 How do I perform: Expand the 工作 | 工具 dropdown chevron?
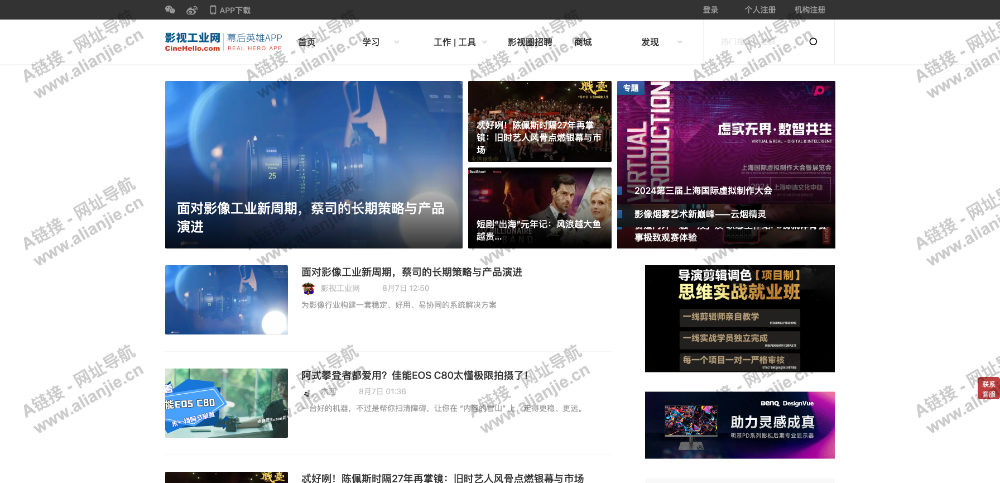(x=485, y=42)
